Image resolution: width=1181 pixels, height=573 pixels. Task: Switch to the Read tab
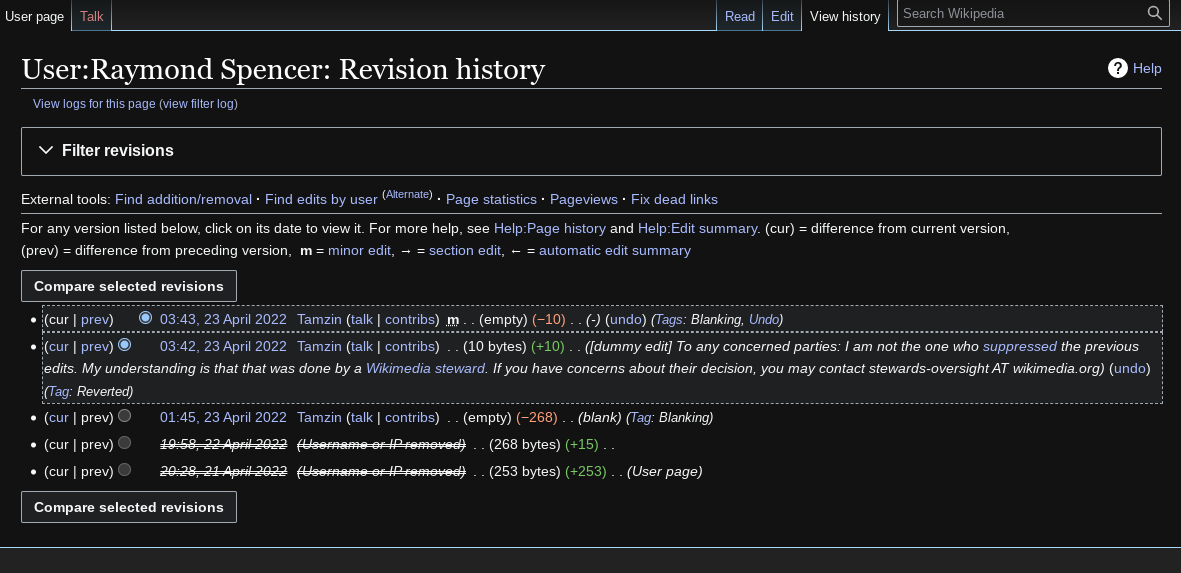pyautogui.click(x=740, y=16)
